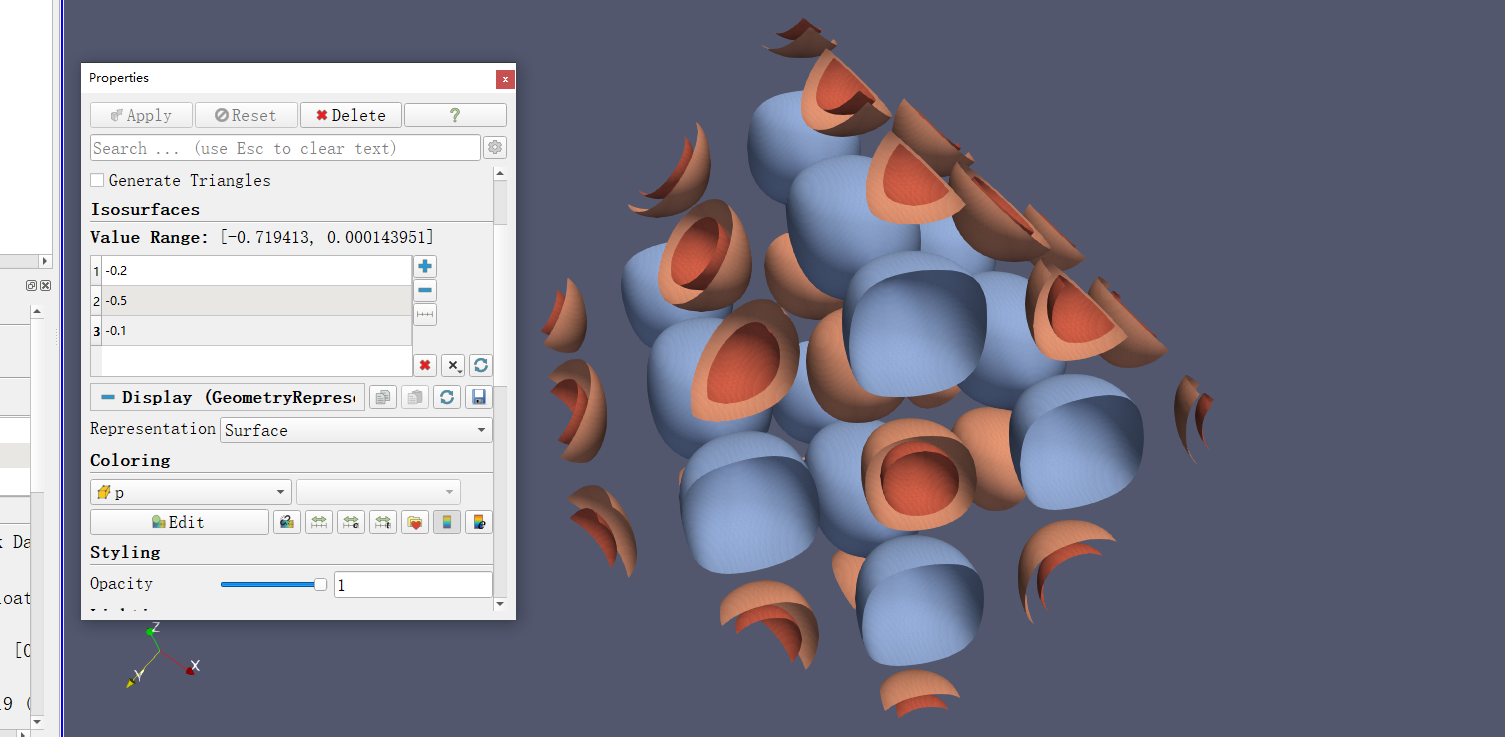This screenshot has height=737, width=1505.
Task: Save Display properties as default
Action: click(479, 397)
